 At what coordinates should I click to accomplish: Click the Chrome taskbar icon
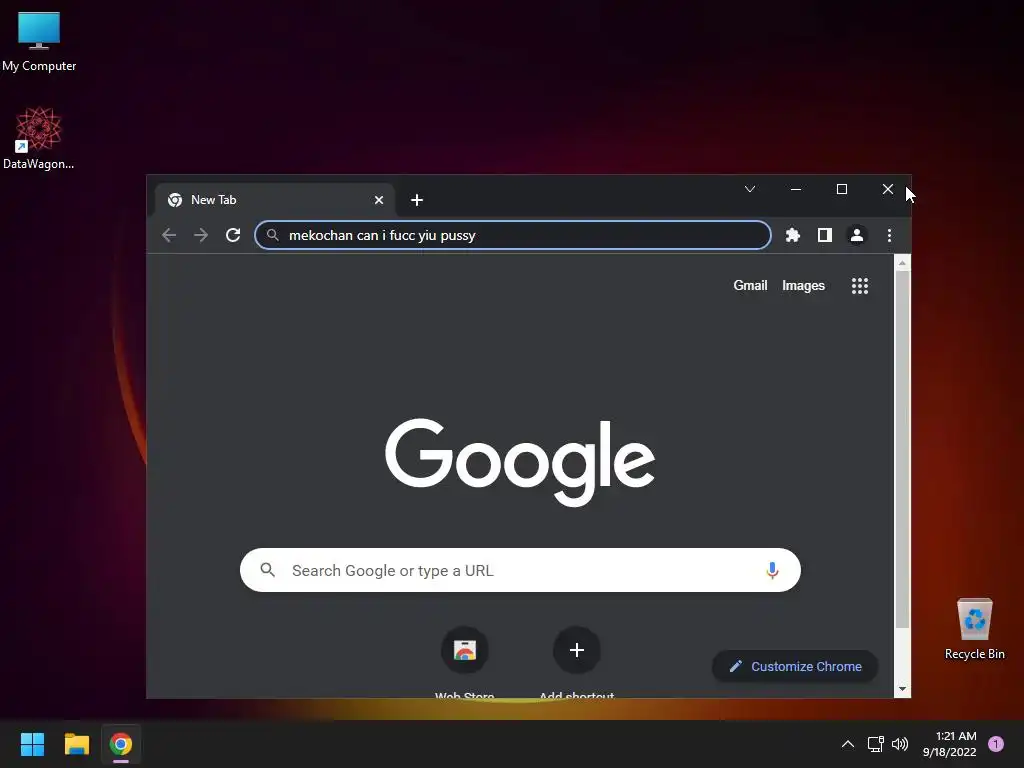pos(121,744)
